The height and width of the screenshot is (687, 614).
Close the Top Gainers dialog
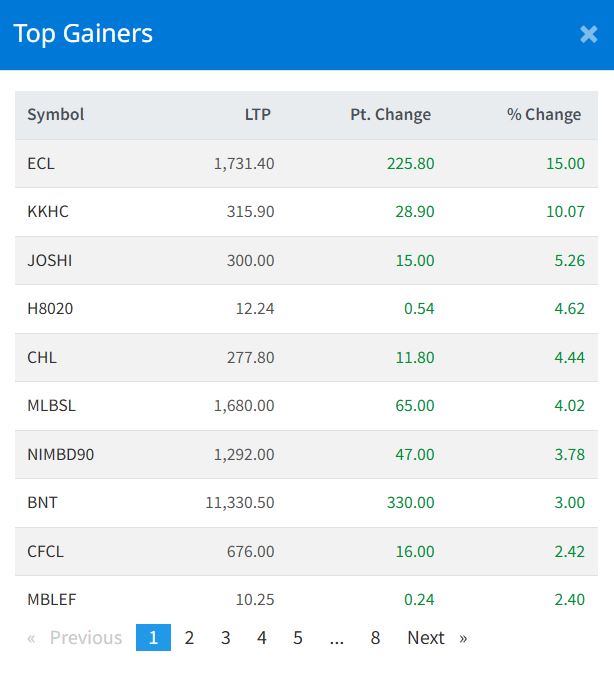(x=588, y=34)
